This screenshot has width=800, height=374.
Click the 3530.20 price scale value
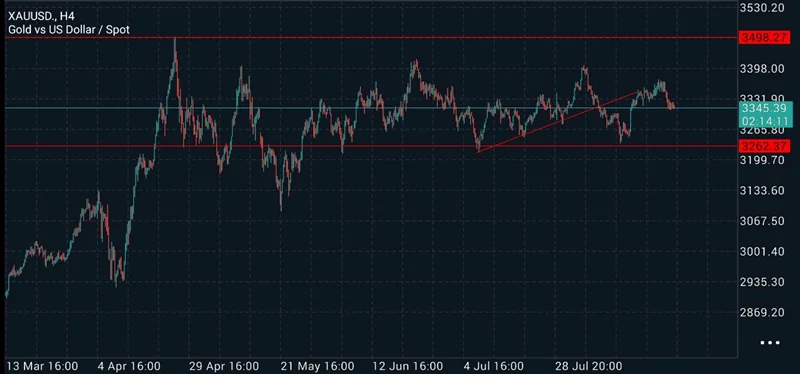[762, 8]
